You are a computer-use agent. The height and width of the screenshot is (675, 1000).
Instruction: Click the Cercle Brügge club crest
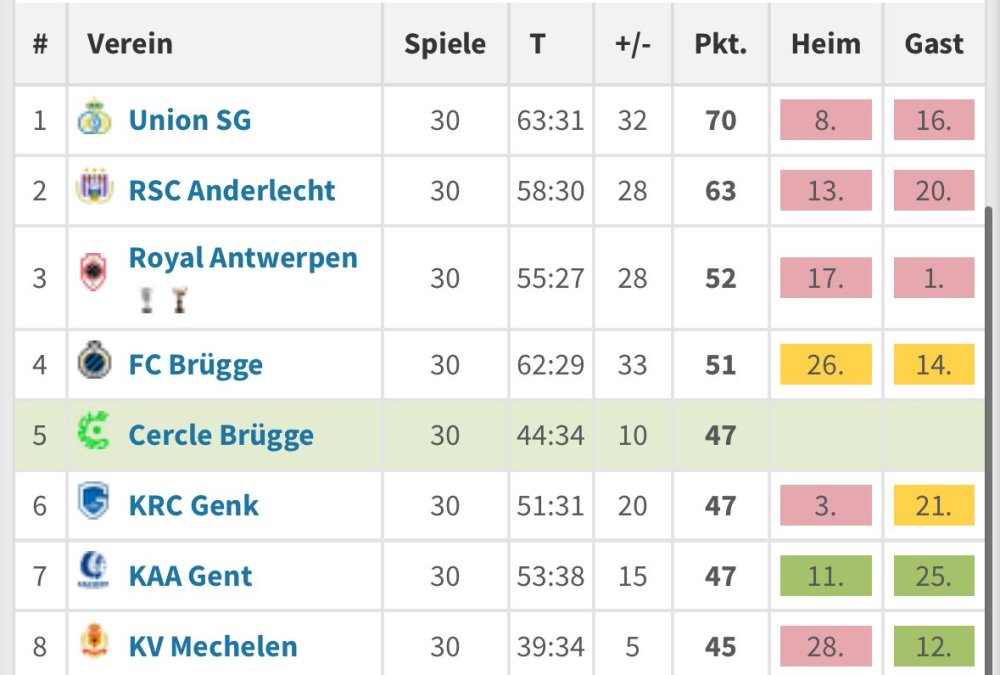click(94, 432)
